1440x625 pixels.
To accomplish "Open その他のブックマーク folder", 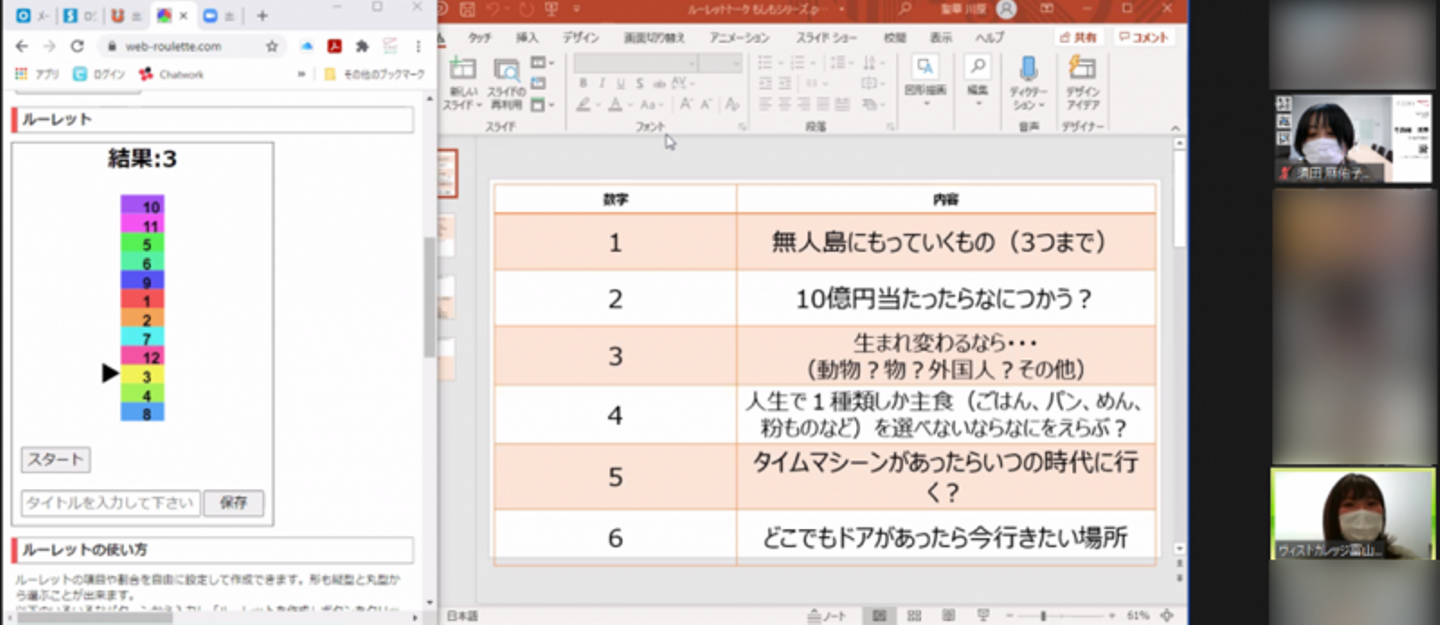I will click(375, 74).
